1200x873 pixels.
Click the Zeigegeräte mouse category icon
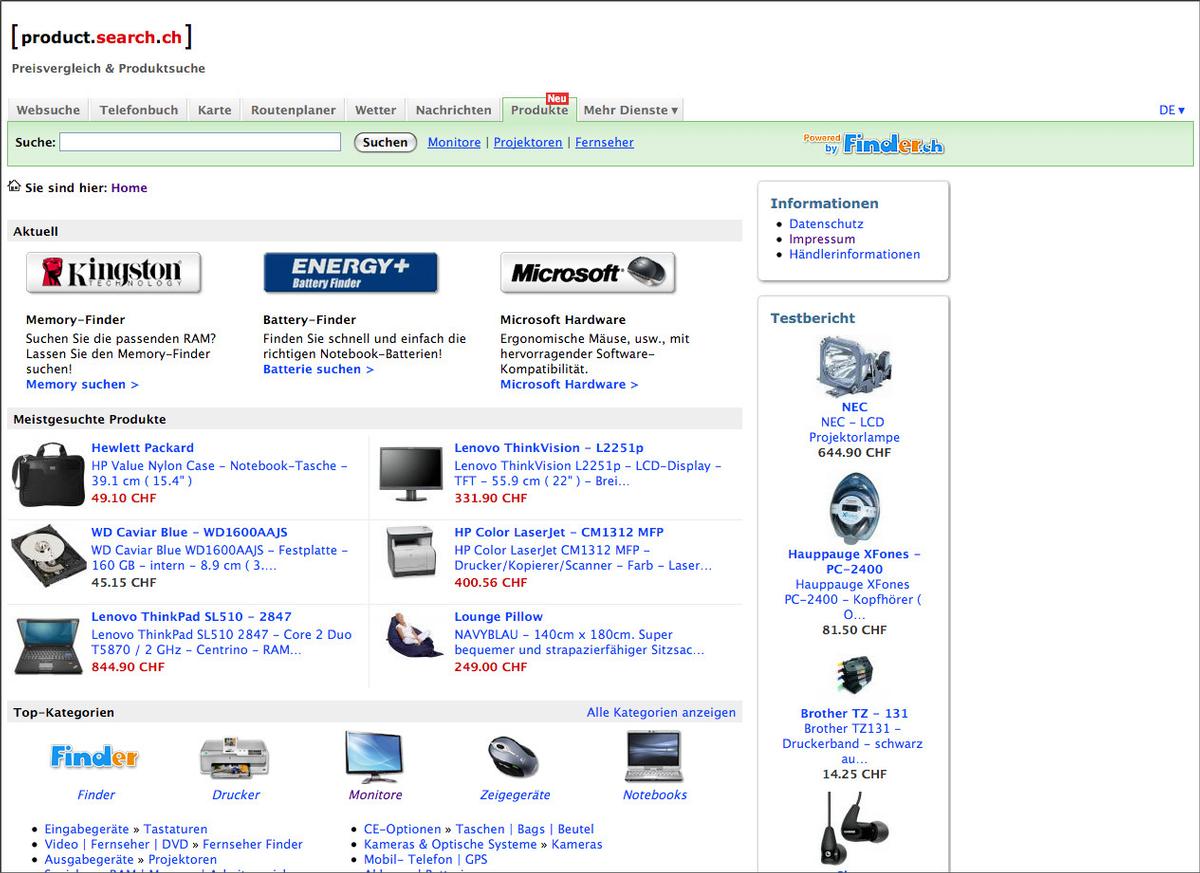click(x=514, y=757)
